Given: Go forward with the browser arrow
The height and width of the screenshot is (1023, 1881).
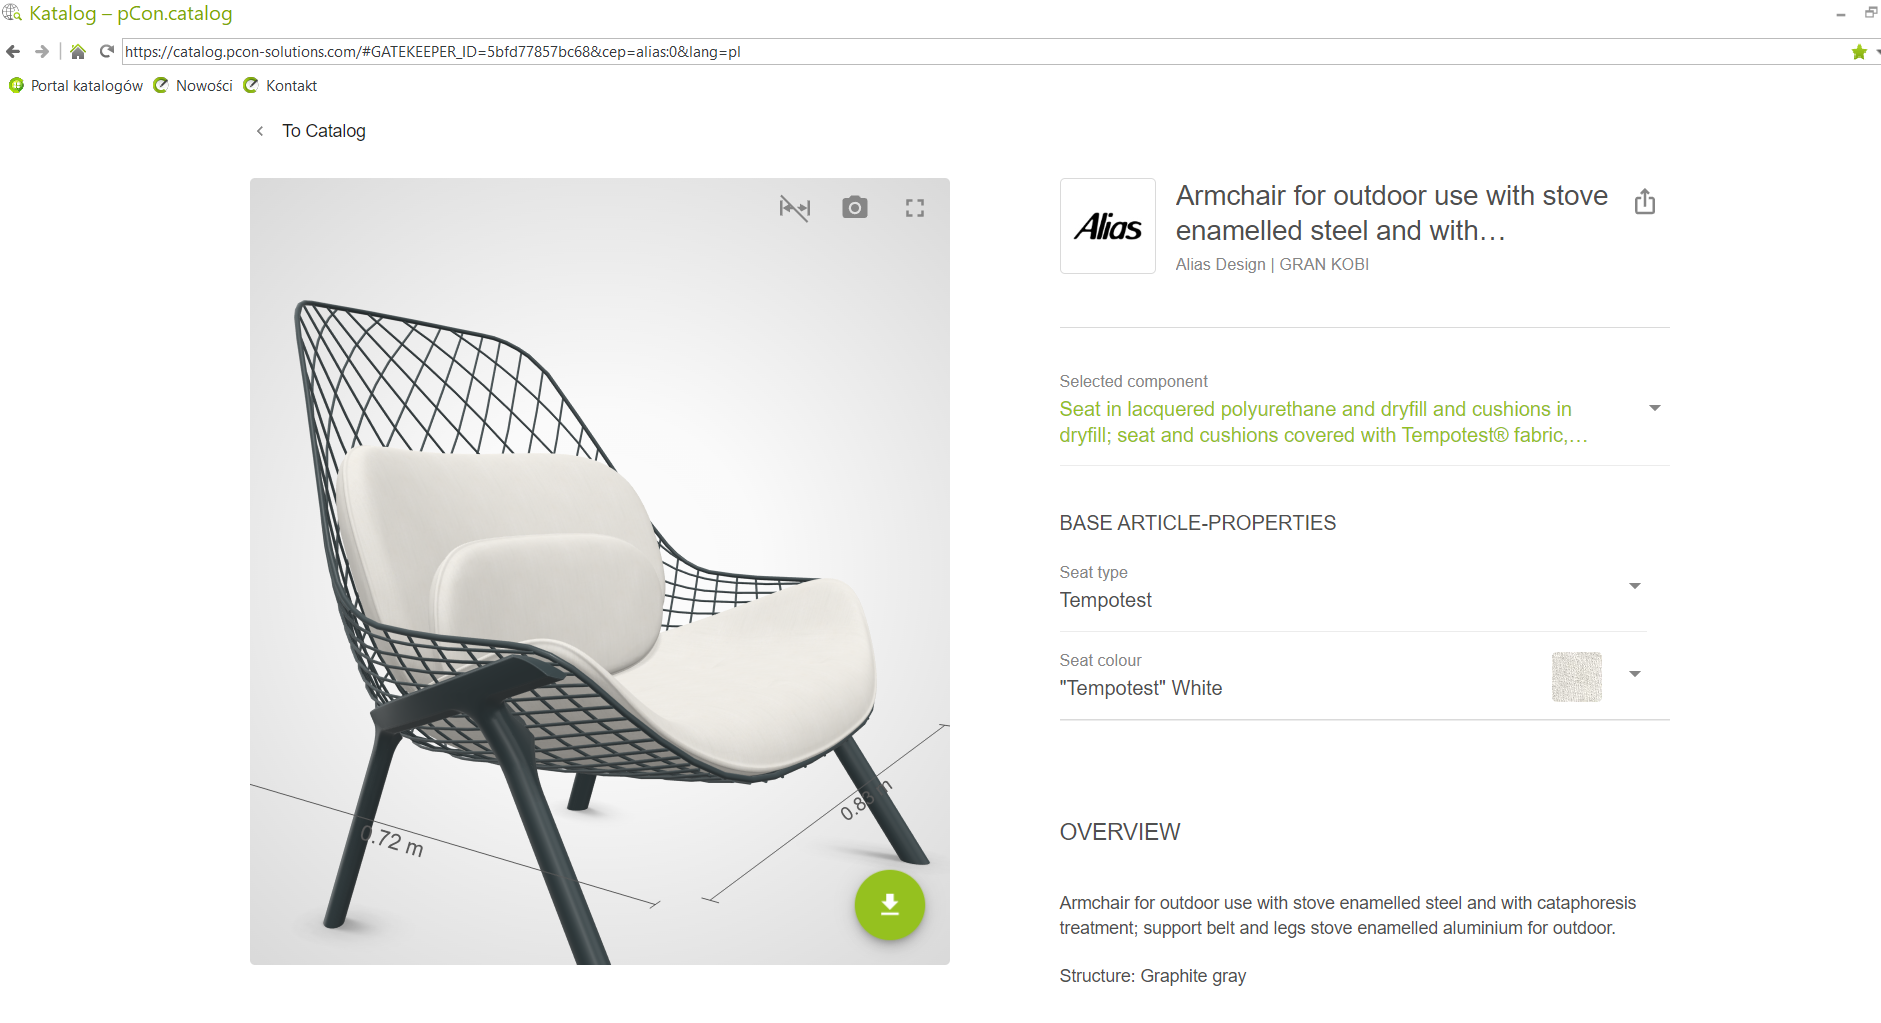Looking at the screenshot, I should pos(41,52).
